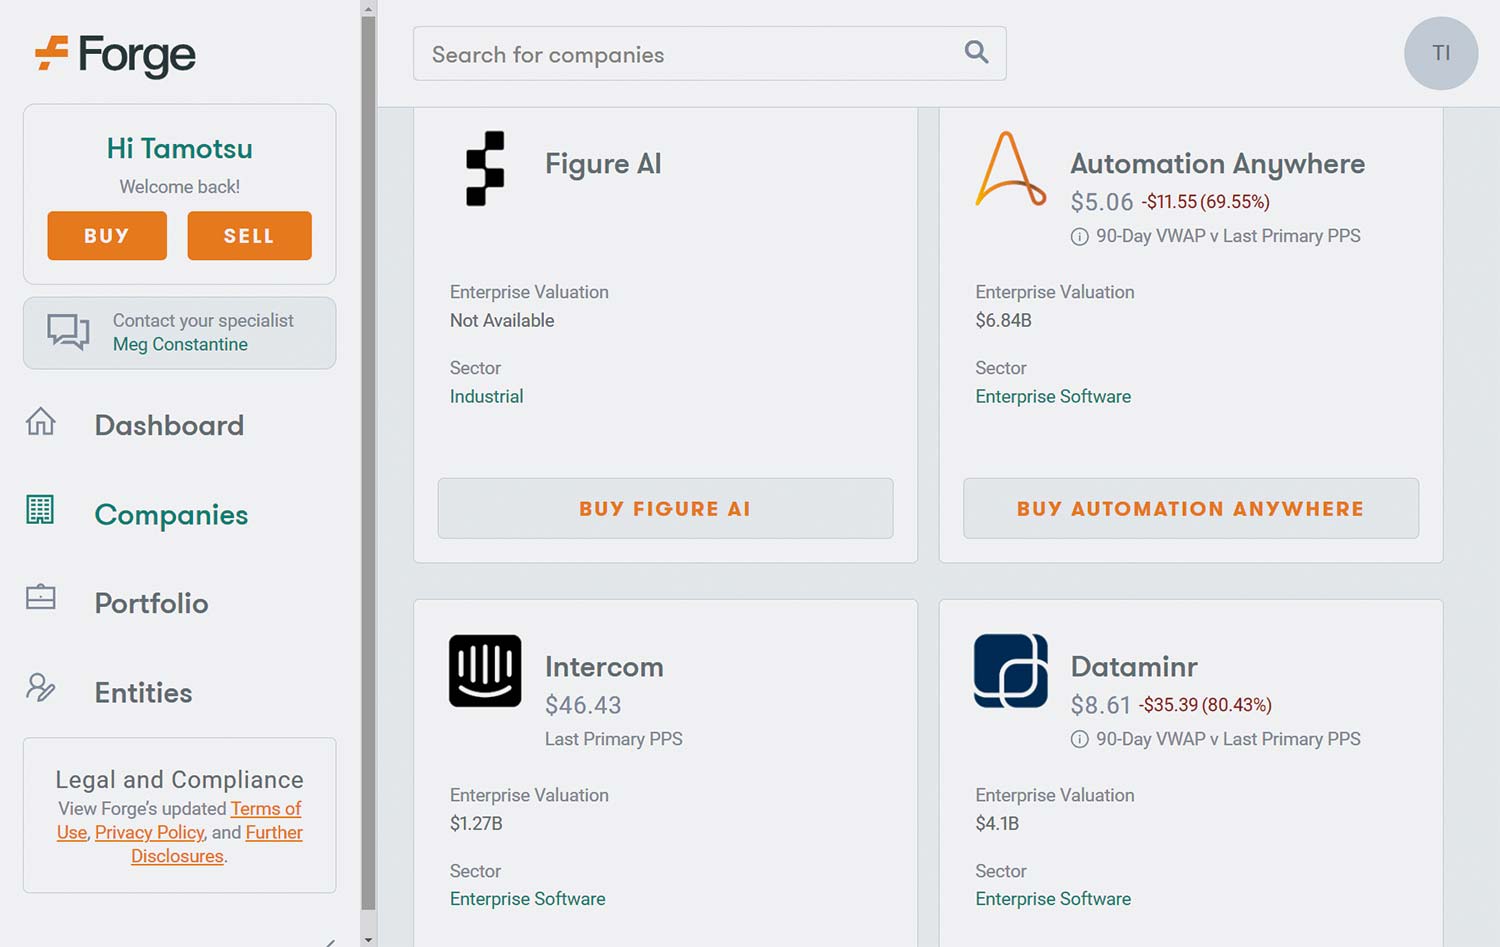Image resolution: width=1500 pixels, height=947 pixels.
Task: Click the Hi Tamotsu greeting
Action: (180, 148)
